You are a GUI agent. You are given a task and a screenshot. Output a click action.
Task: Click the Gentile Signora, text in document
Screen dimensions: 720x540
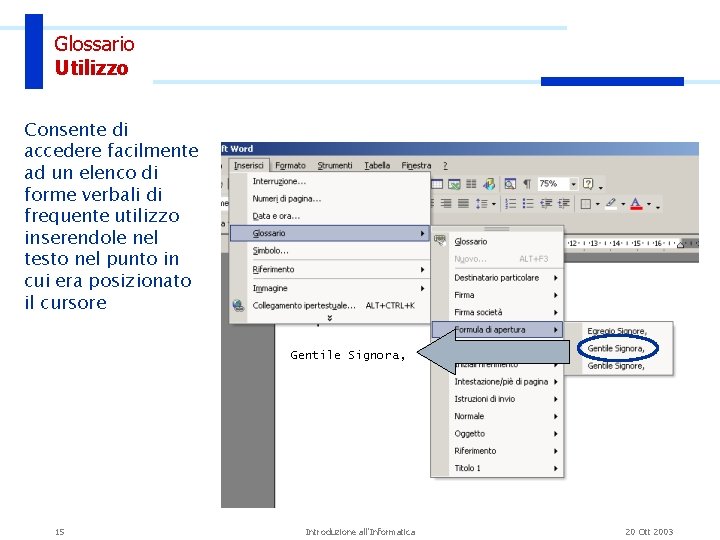[x=348, y=355]
